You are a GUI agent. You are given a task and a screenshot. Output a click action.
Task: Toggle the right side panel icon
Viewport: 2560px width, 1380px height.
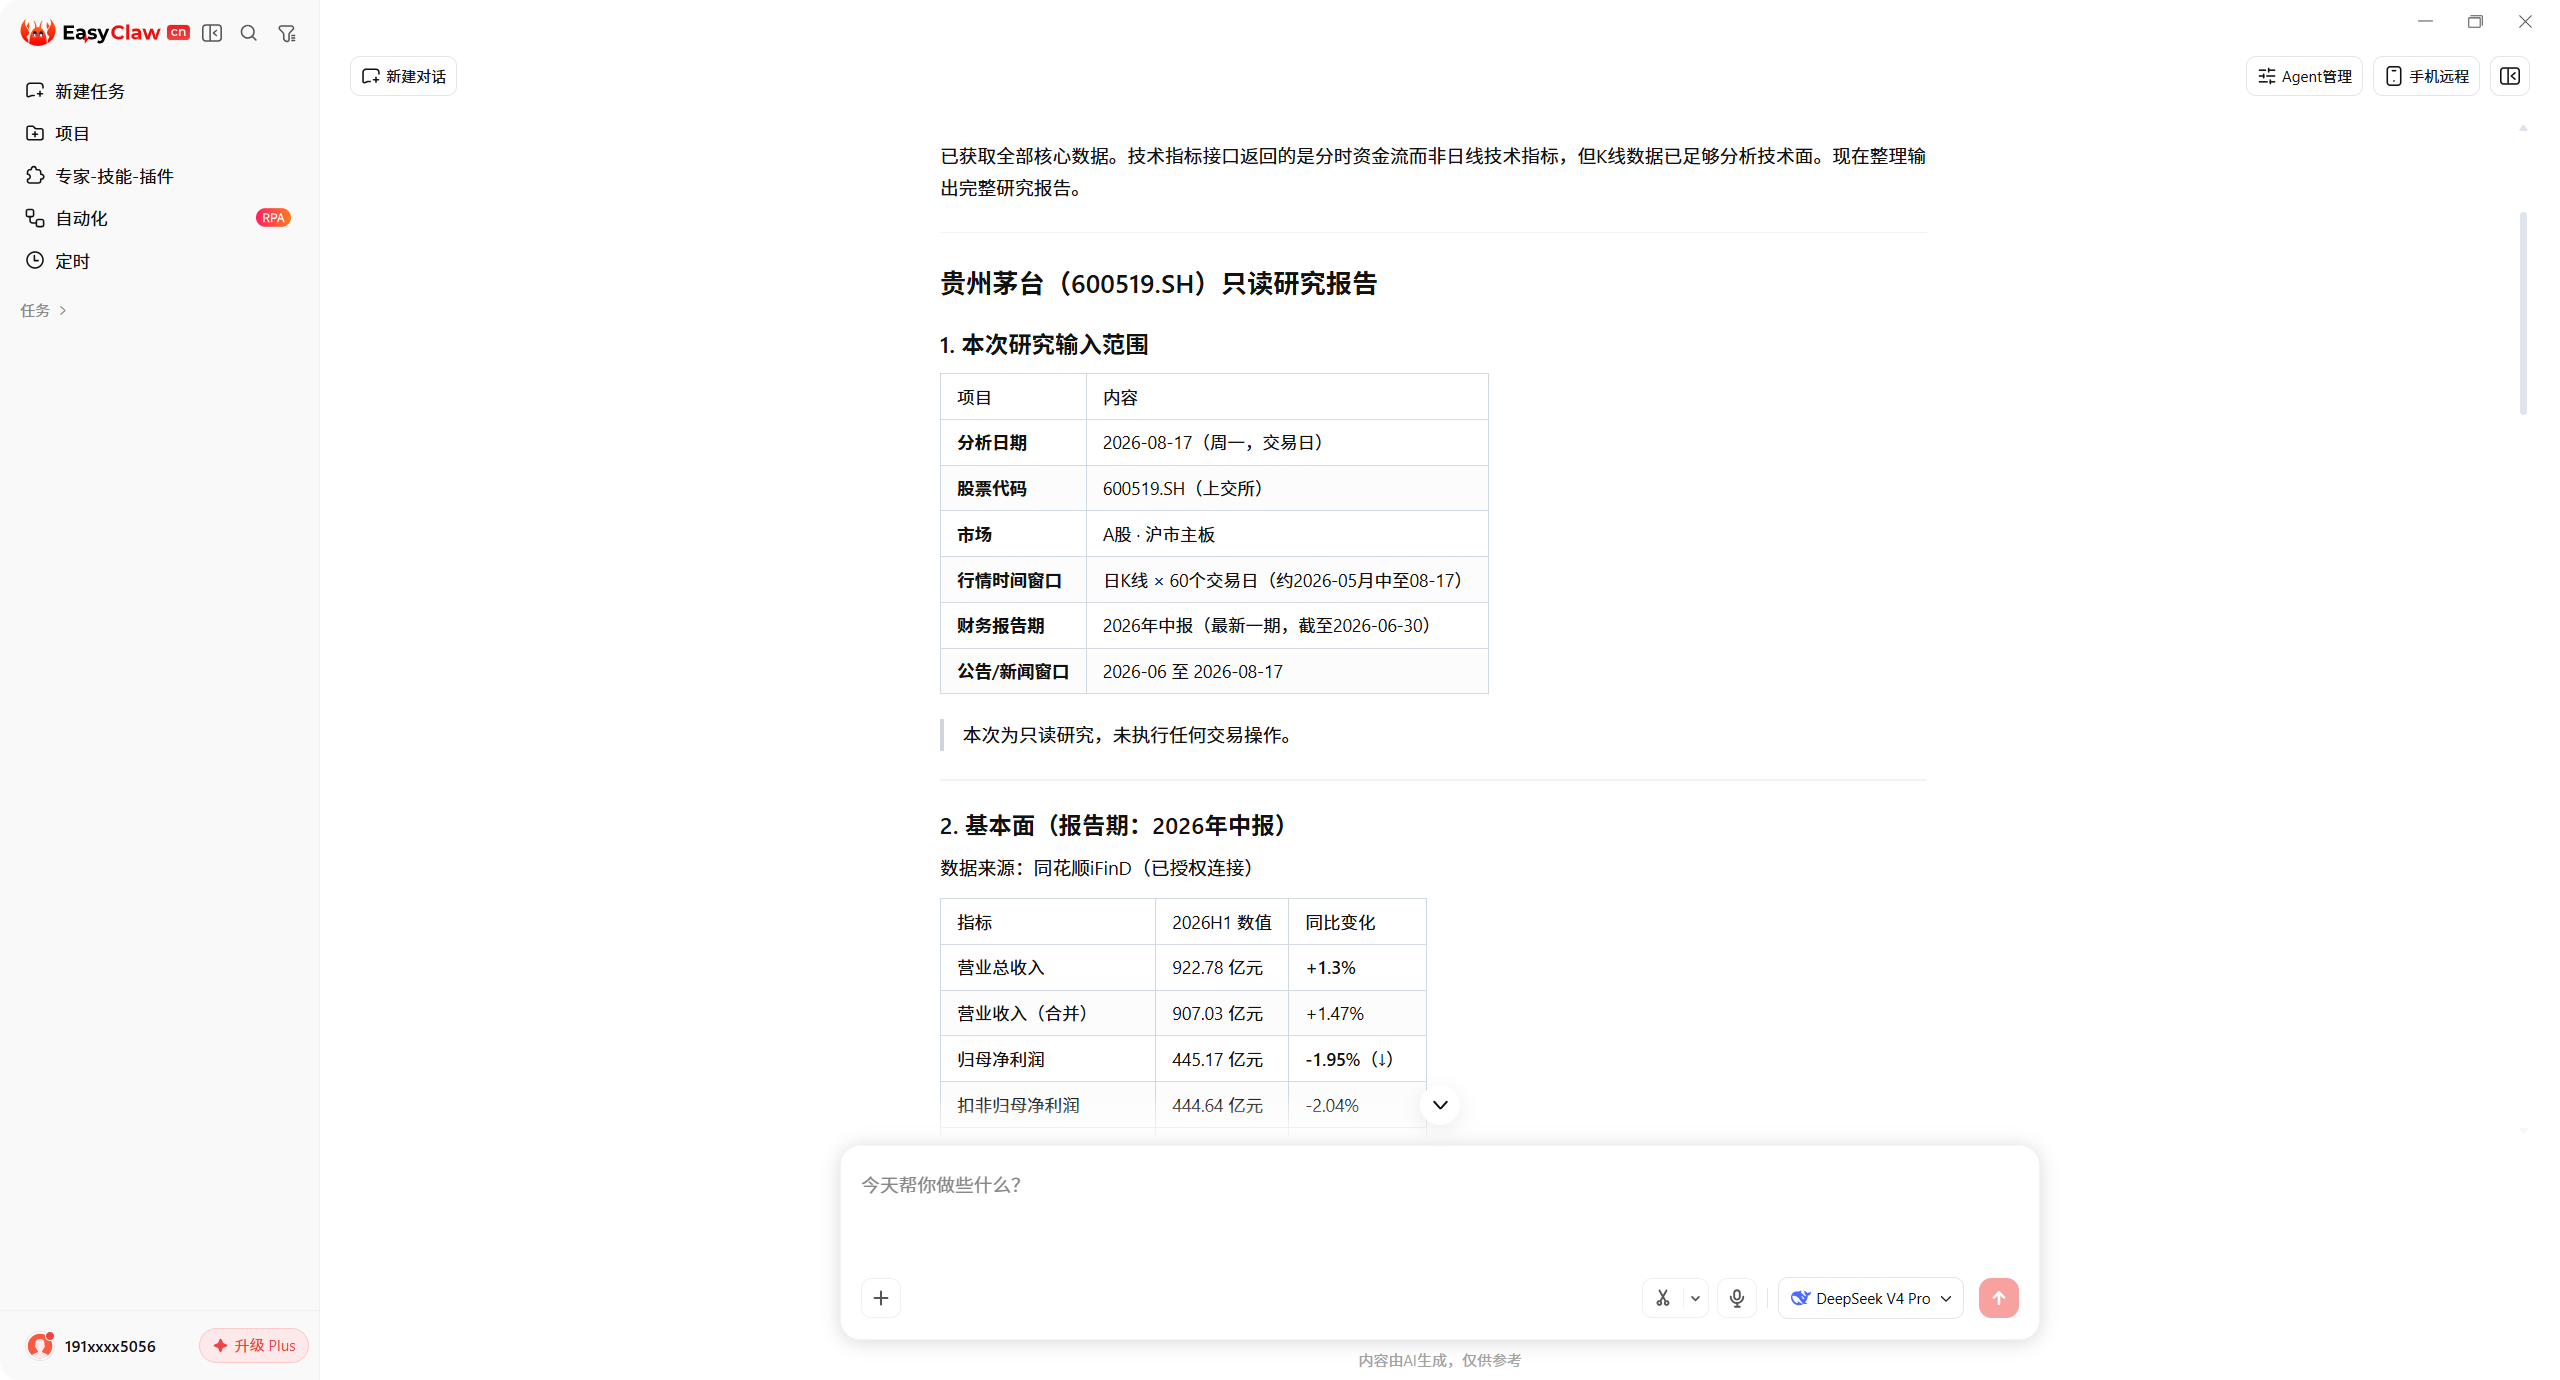[2510, 76]
